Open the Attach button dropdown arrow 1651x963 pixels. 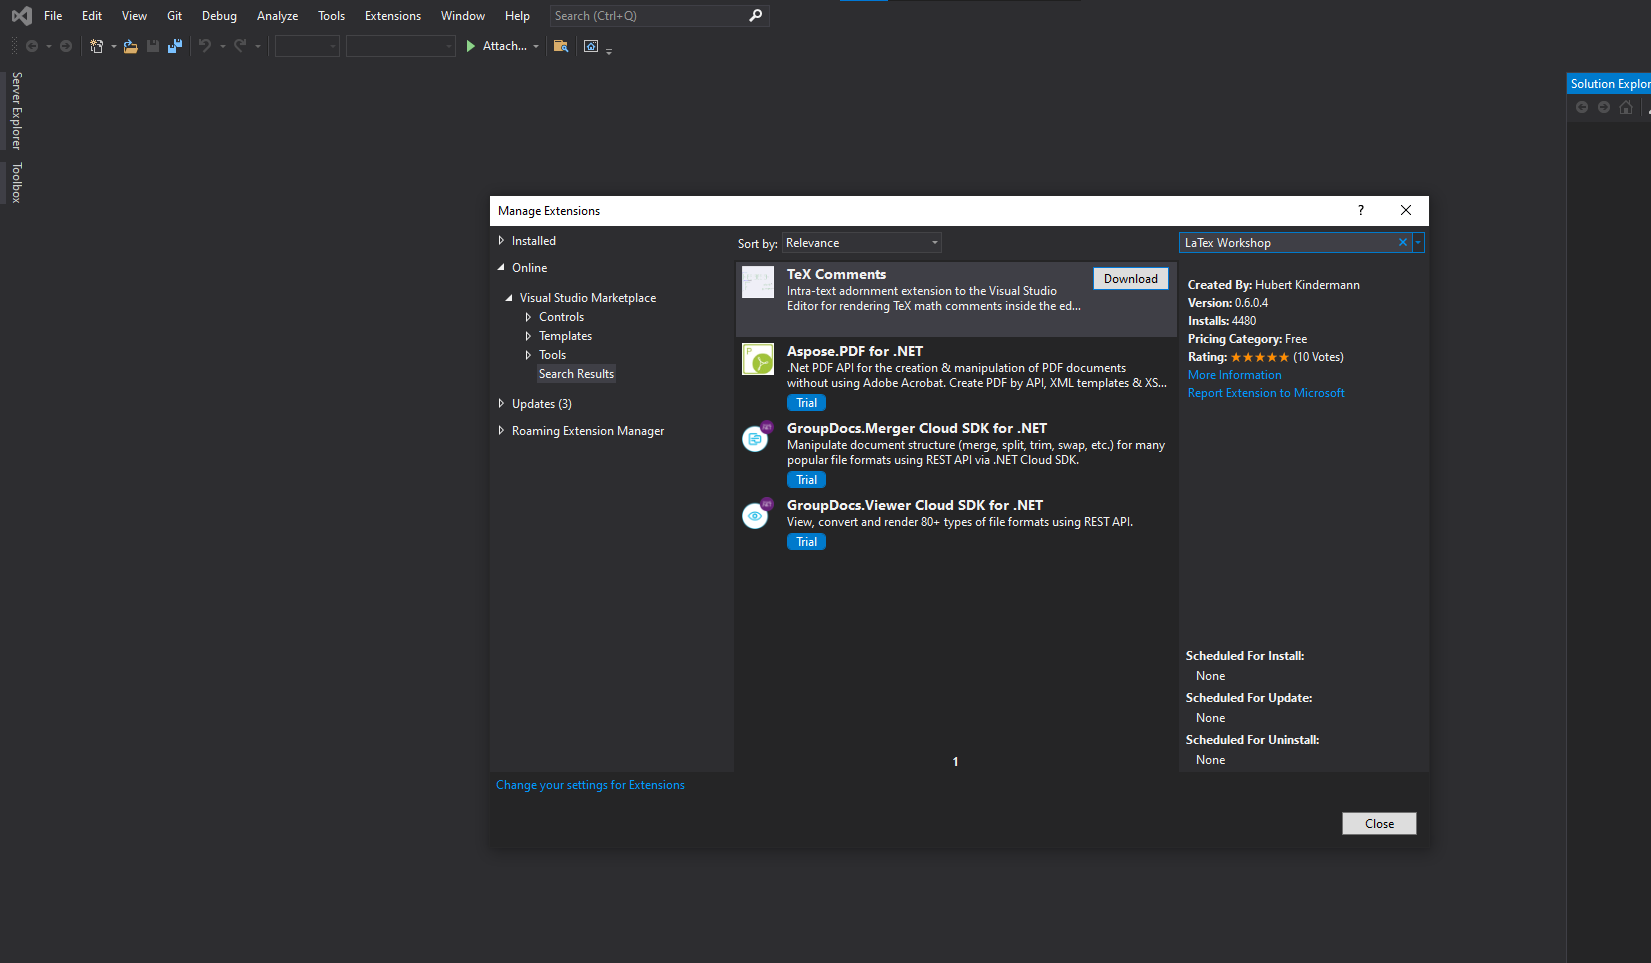(536, 46)
